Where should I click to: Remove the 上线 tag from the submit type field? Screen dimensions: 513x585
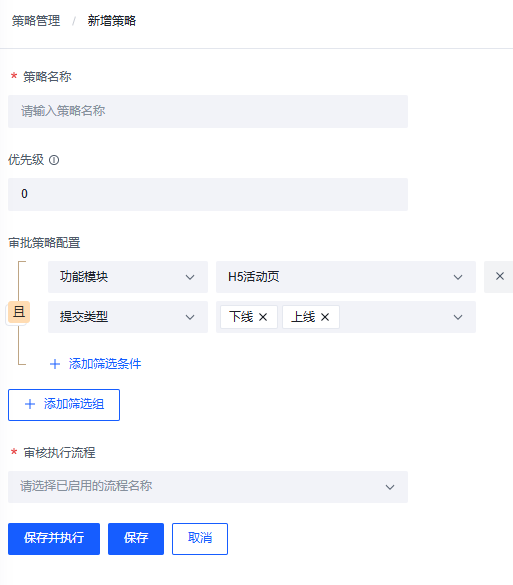325,317
